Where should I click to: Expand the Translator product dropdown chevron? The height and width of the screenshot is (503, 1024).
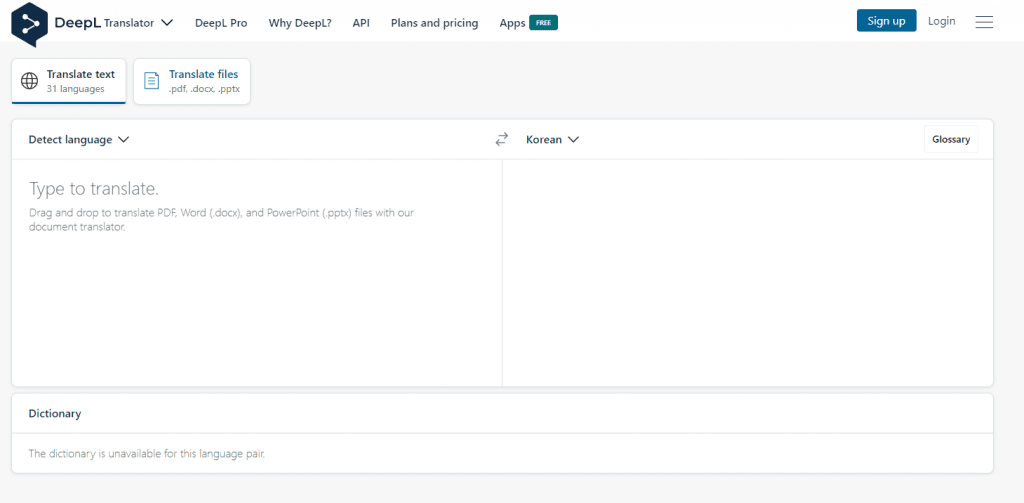[167, 22]
